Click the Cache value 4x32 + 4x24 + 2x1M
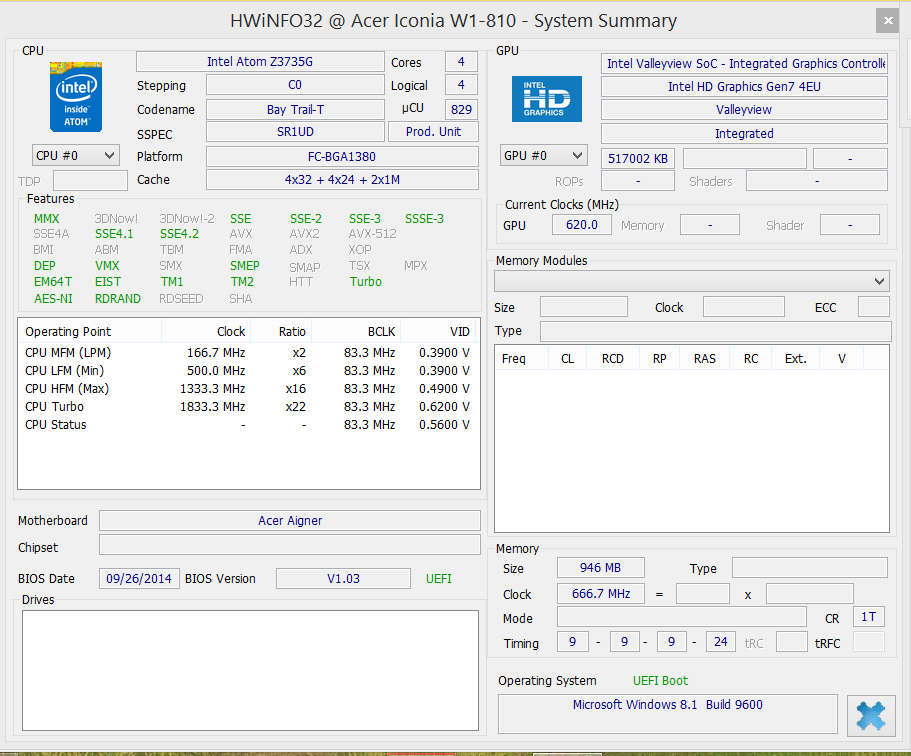The height and width of the screenshot is (756, 911). click(x=342, y=180)
